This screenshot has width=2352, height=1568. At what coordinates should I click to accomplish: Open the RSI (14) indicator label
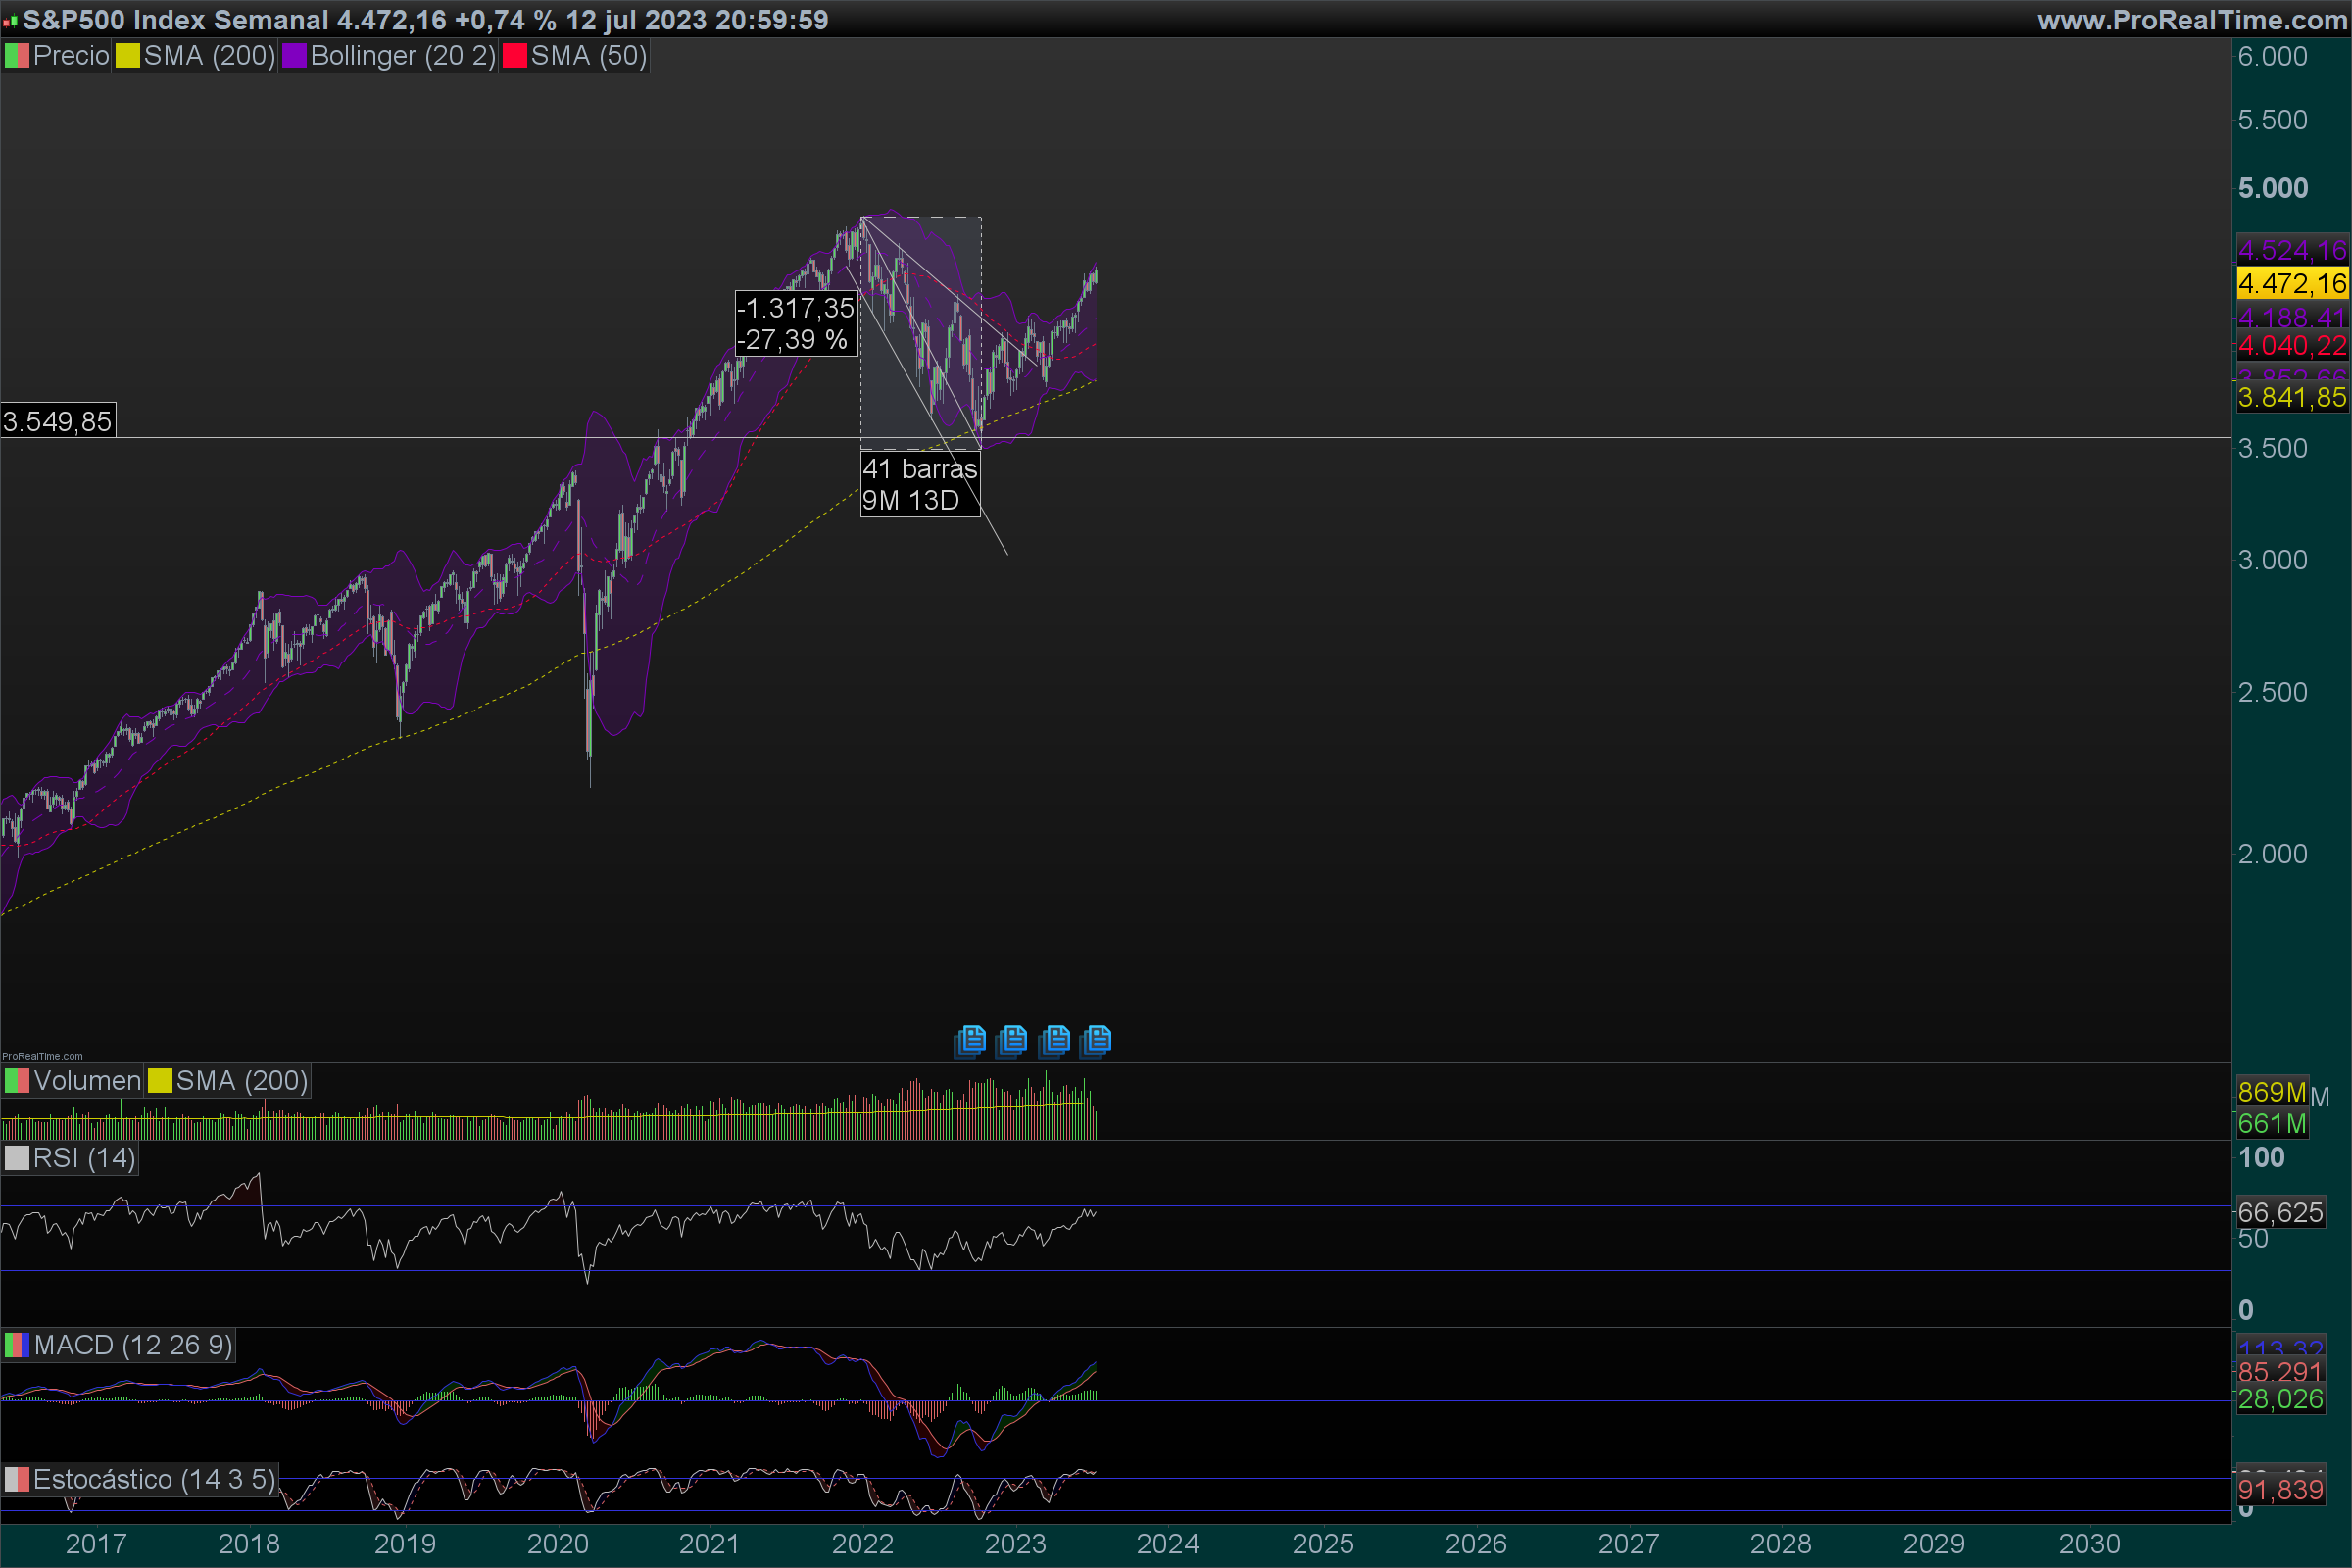click(84, 1158)
